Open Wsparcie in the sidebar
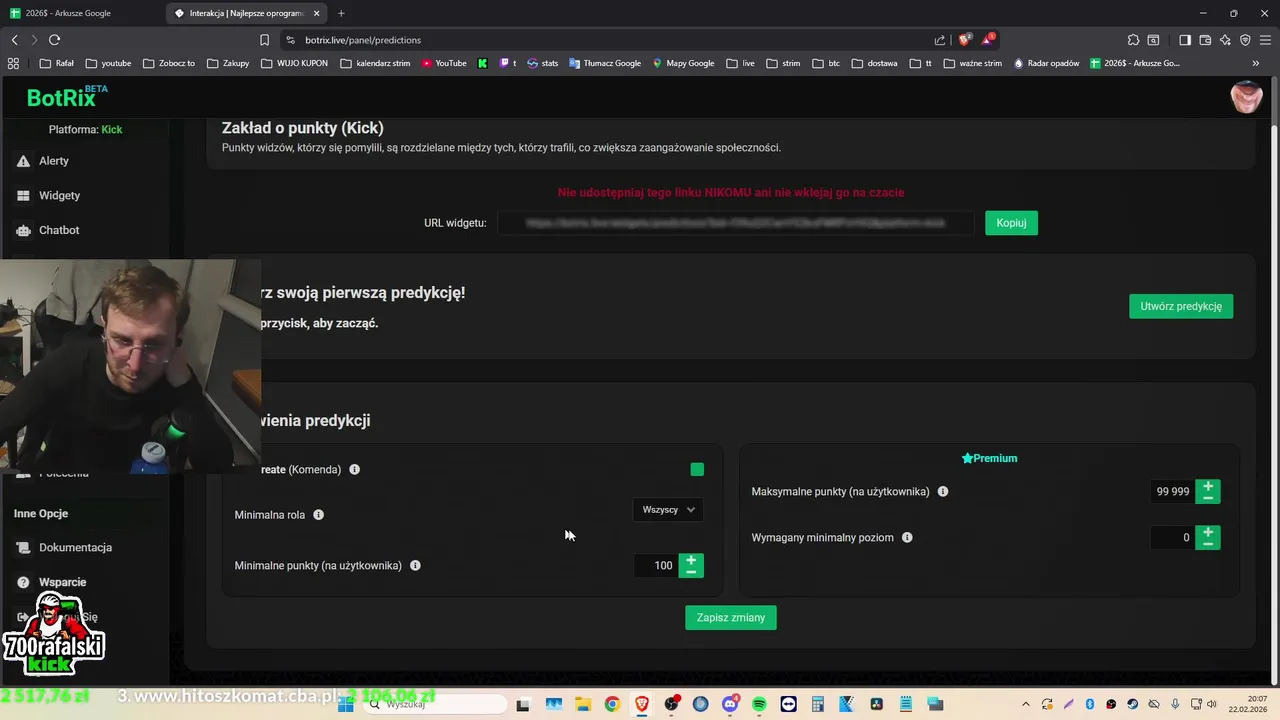Image resolution: width=1280 pixels, height=720 pixels. (x=62, y=582)
